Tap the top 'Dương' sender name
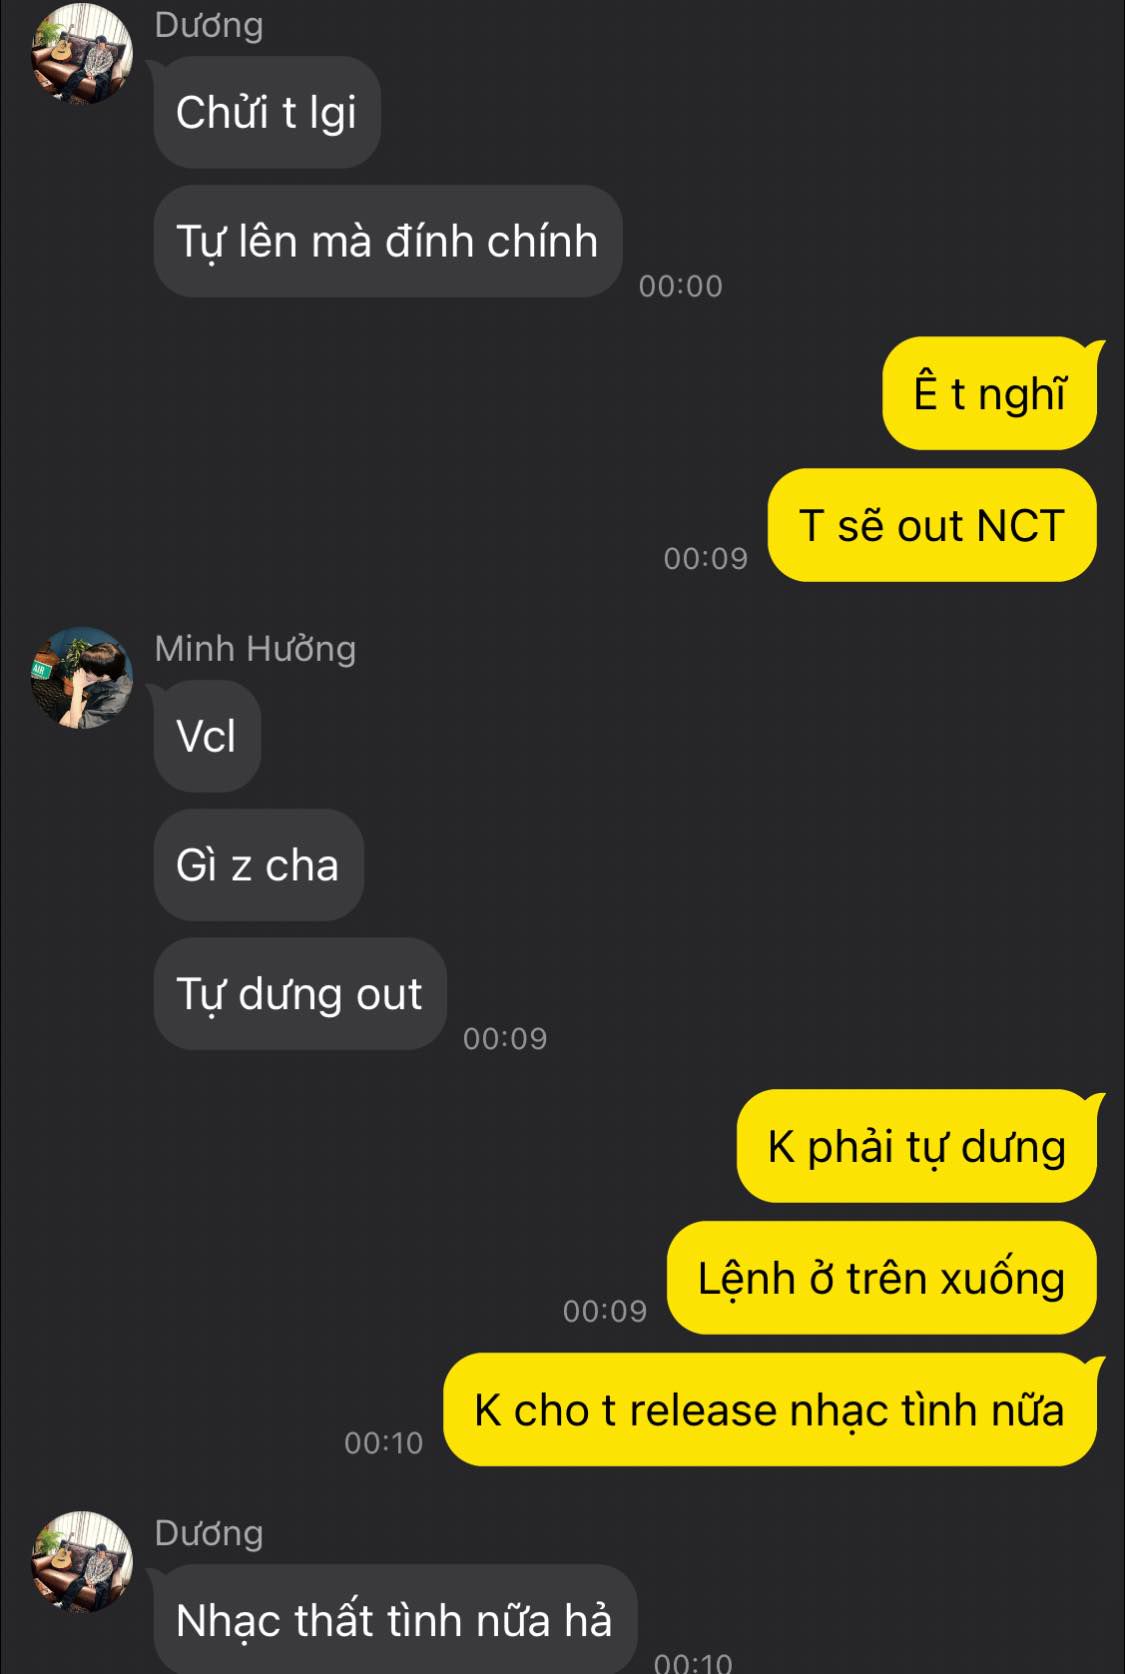This screenshot has width=1125, height=1674. pyautogui.click(x=209, y=24)
